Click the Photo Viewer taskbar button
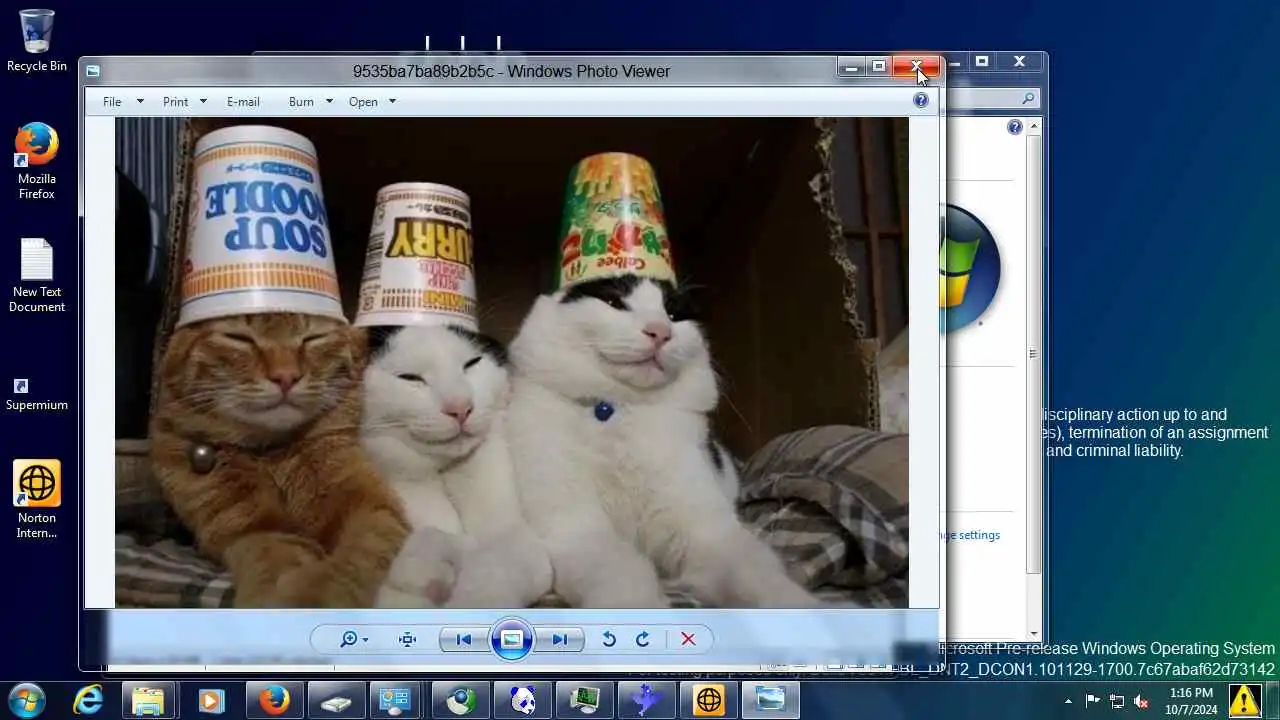 (771, 700)
